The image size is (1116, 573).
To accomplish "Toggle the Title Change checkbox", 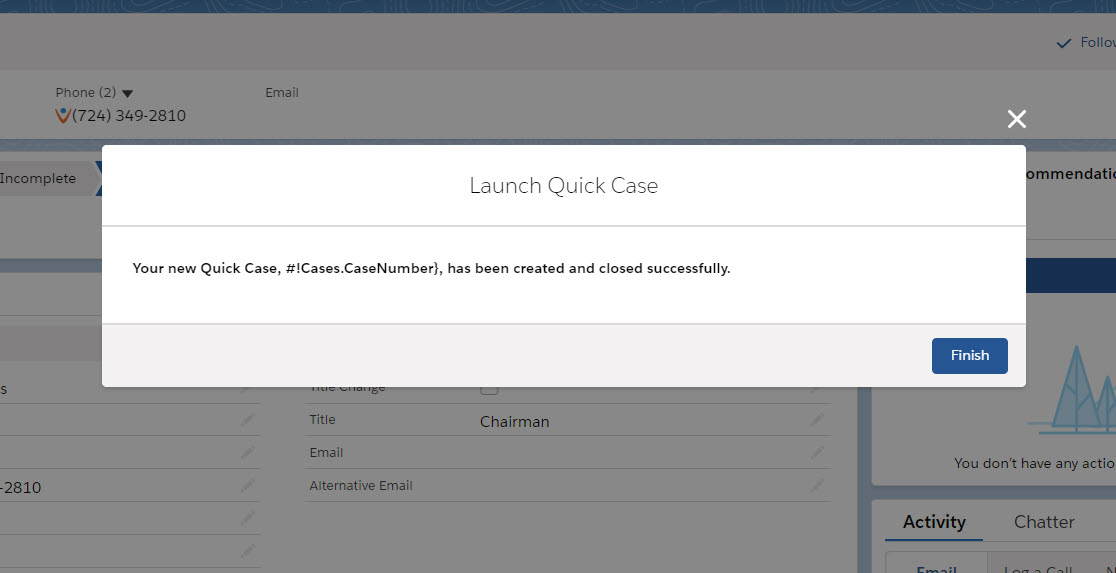I will click(490, 389).
